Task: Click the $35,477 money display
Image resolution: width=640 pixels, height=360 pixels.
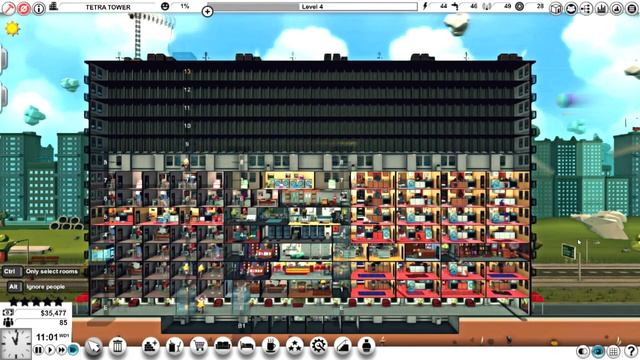Action: coord(53,313)
